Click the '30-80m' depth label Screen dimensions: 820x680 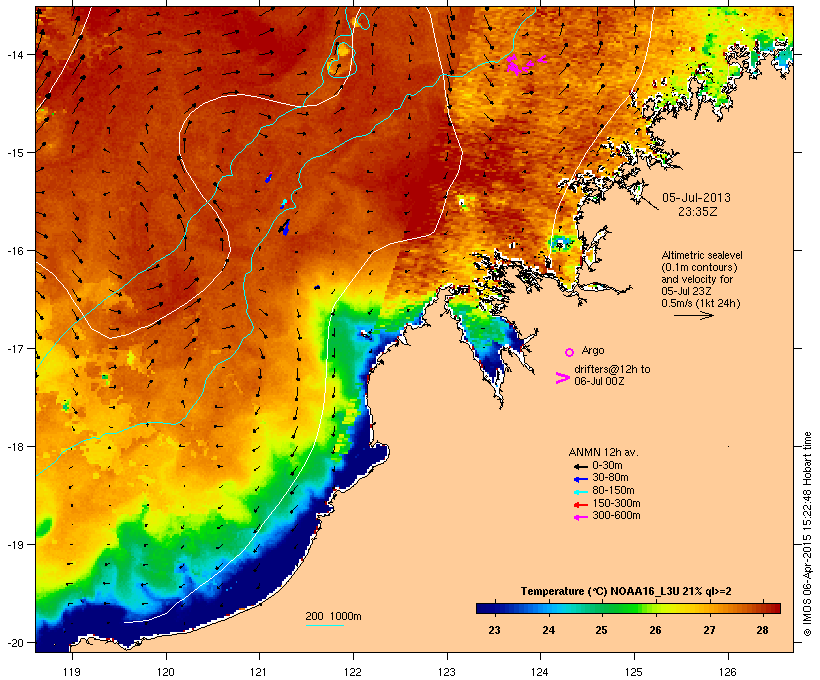pyautogui.click(x=610, y=478)
